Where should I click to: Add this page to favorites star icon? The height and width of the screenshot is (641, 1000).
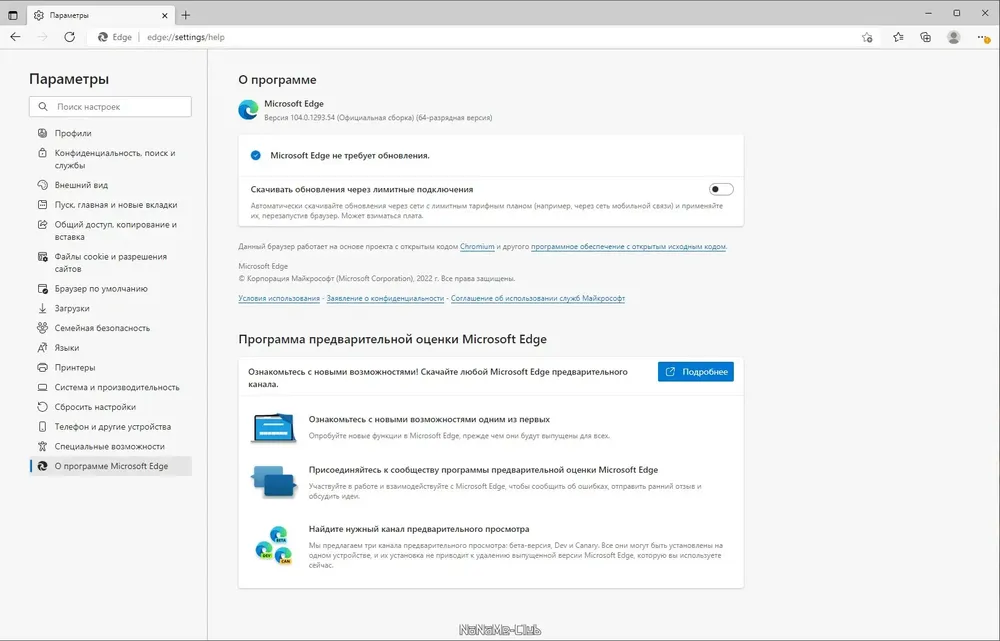(x=867, y=37)
